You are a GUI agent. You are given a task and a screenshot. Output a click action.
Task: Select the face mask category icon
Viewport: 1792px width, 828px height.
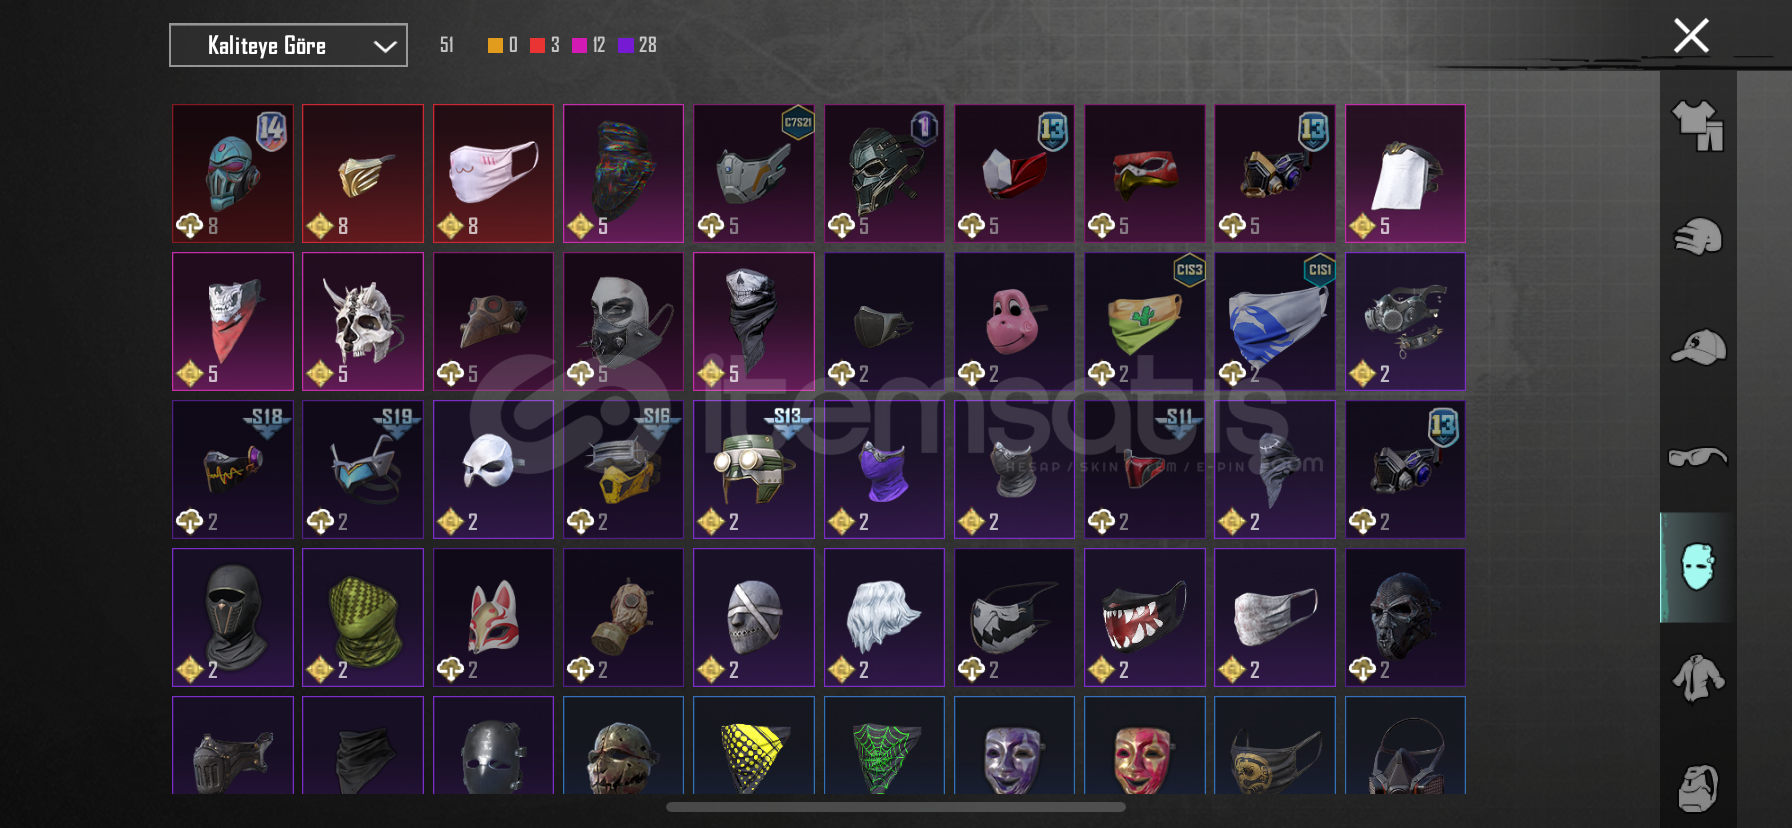pos(1698,567)
